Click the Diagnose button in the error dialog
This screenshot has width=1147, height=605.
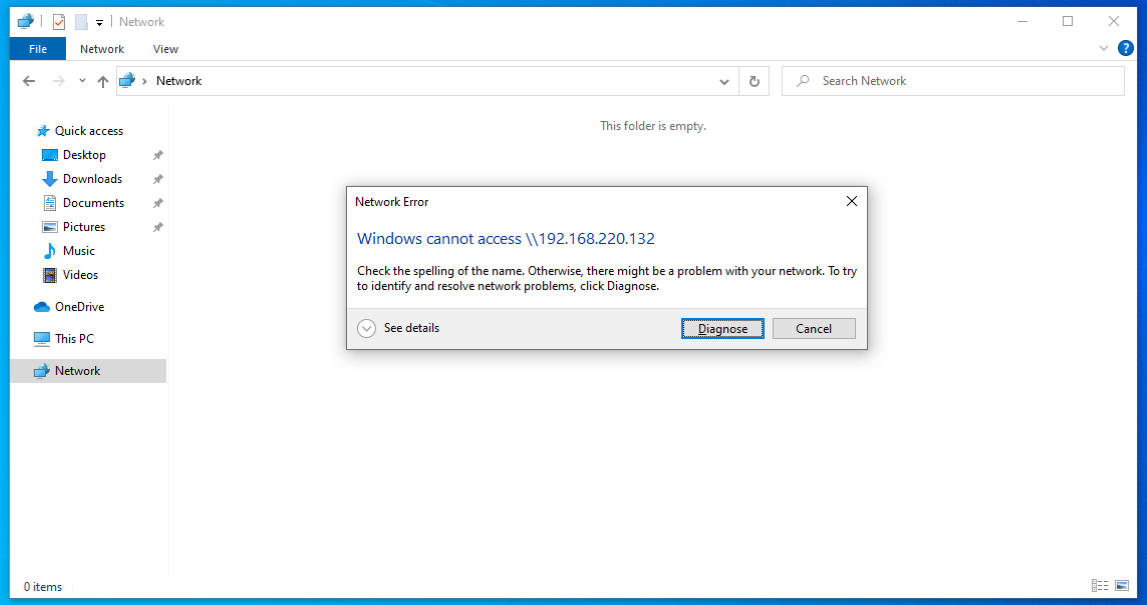722,328
